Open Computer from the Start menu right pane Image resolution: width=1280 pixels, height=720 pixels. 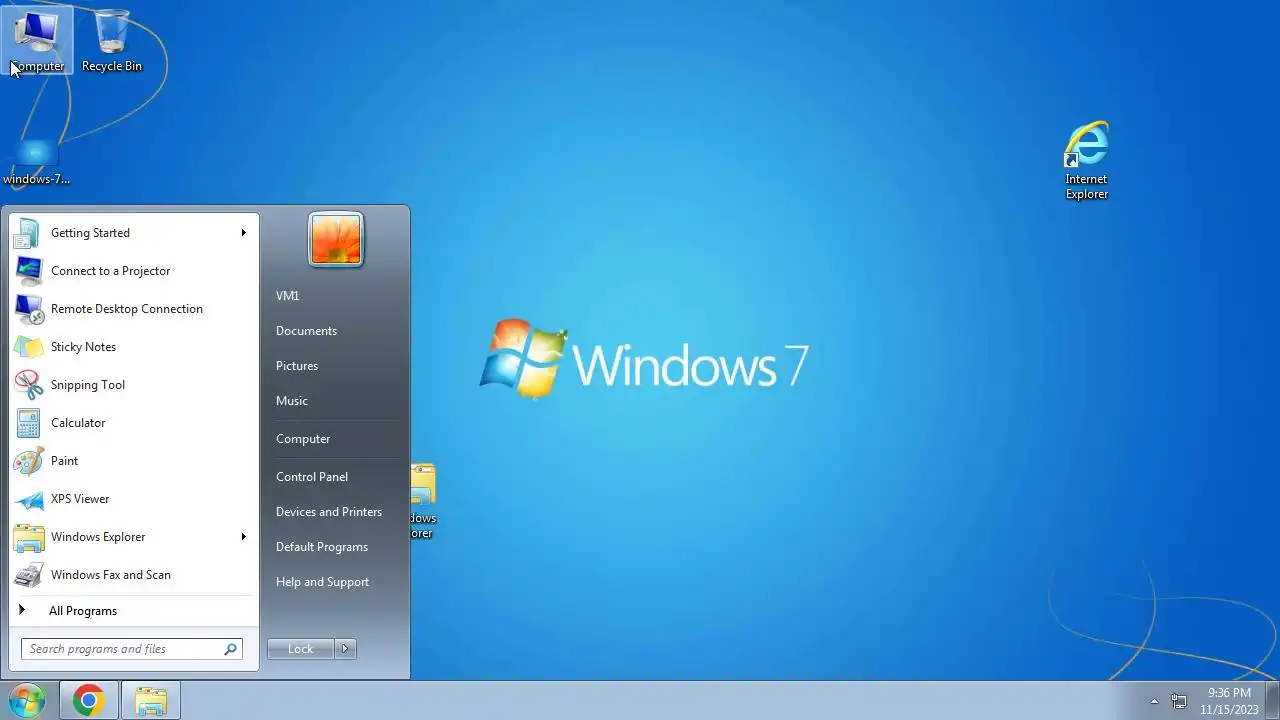pyautogui.click(x=303, y=439)
